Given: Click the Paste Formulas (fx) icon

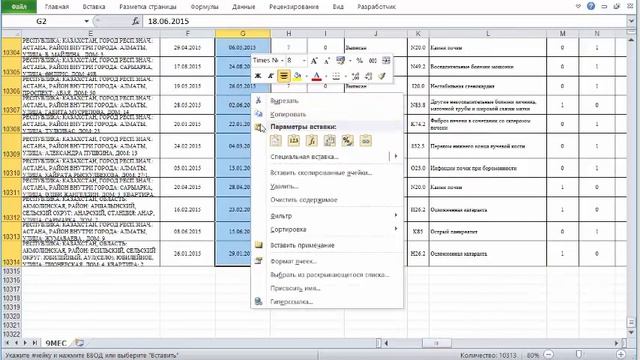Looking at the screenshot, I should [x=311, y=140].
